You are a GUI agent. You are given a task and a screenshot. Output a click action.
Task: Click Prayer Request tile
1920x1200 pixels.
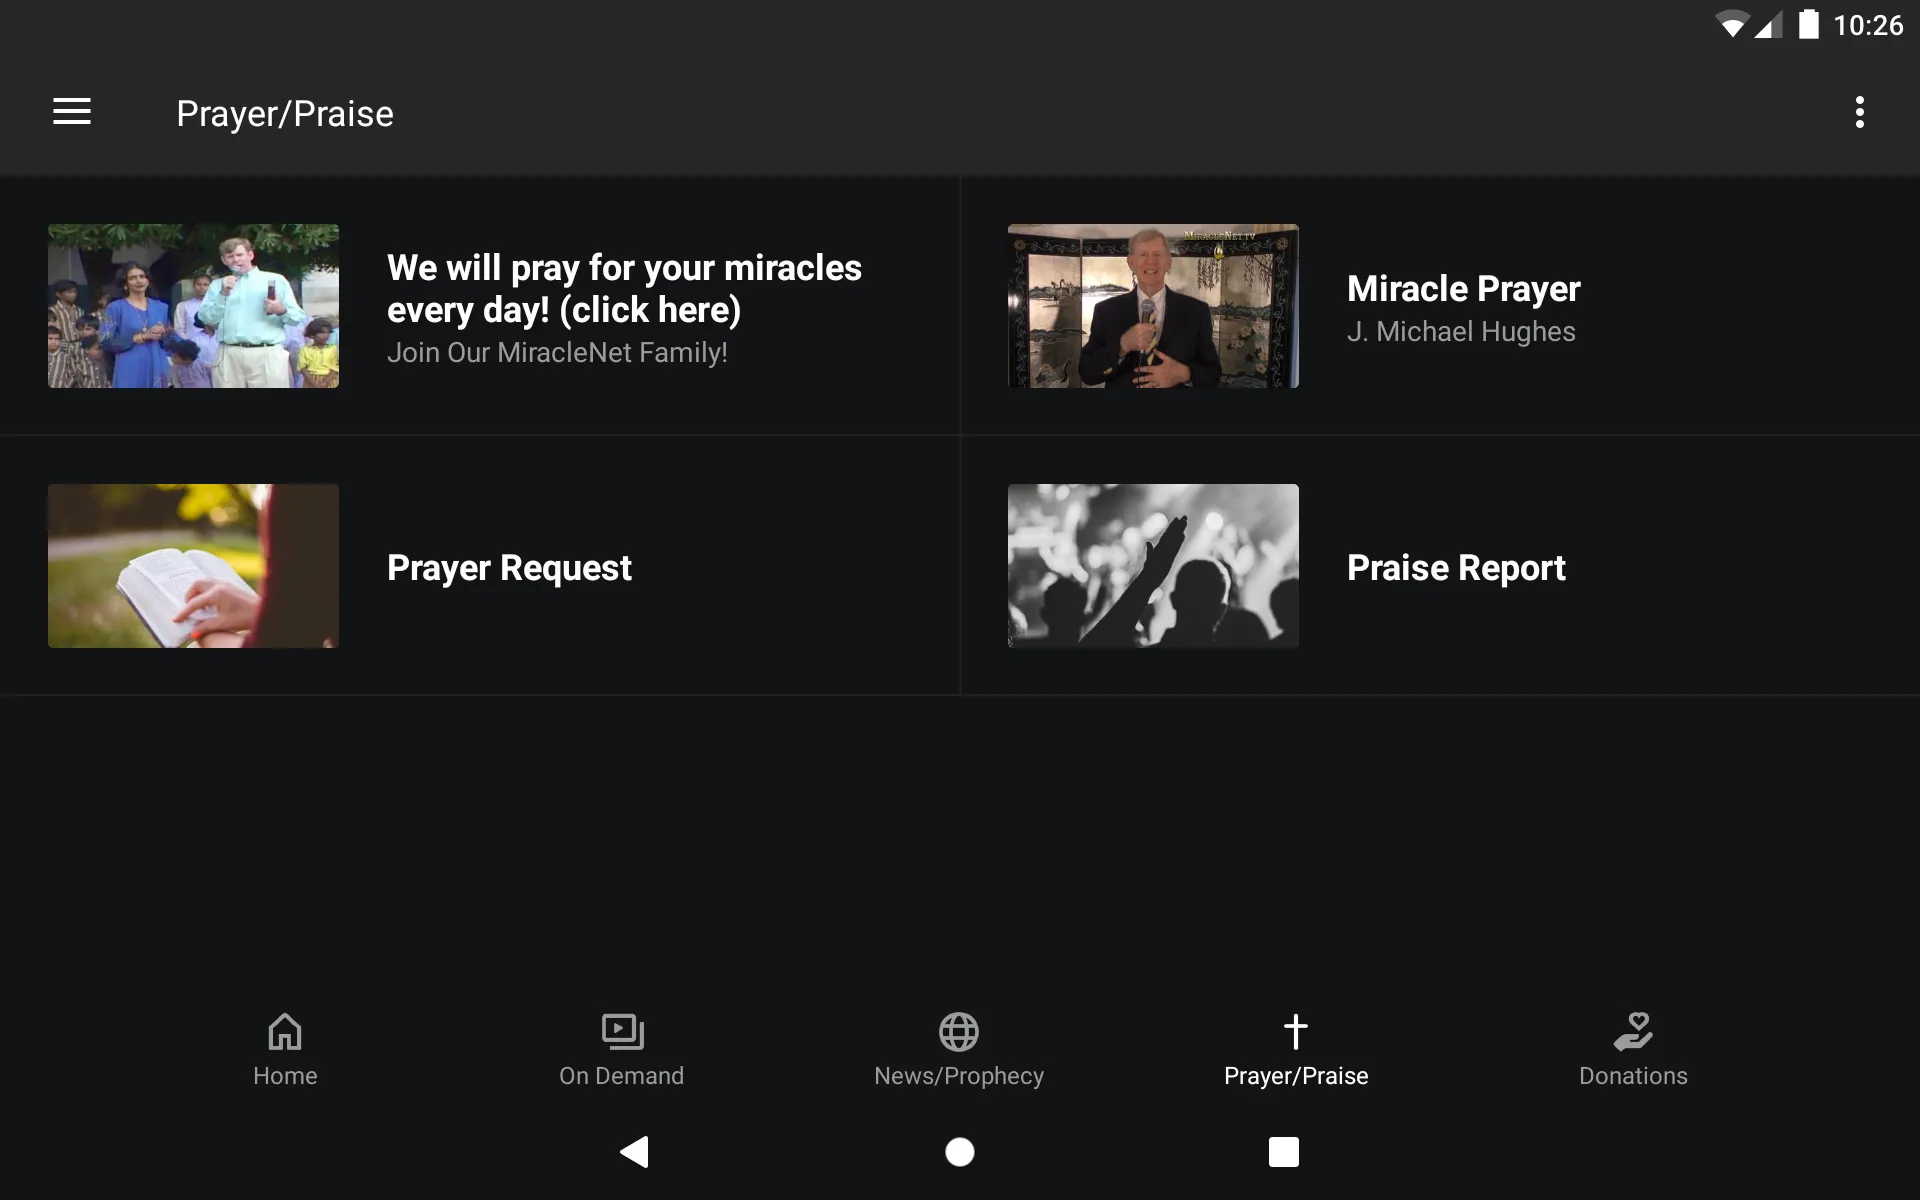coord(480,565)
